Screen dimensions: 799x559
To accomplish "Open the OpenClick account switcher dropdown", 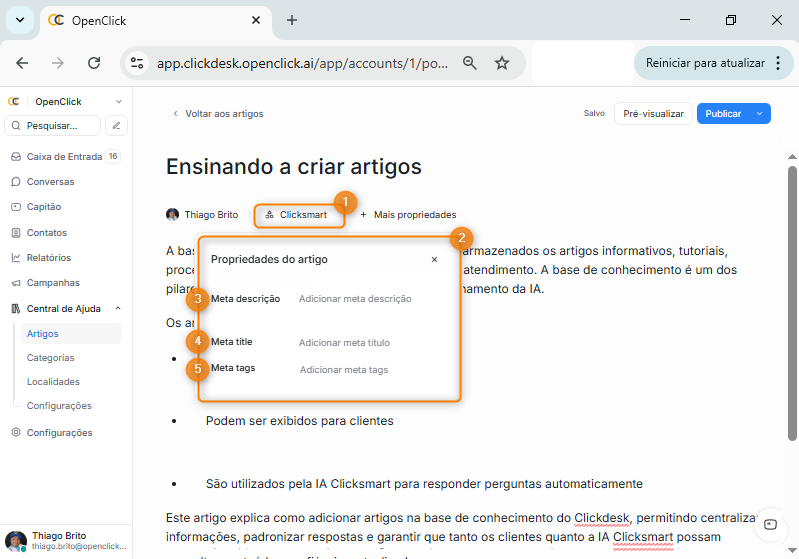I will coord(119,102).
